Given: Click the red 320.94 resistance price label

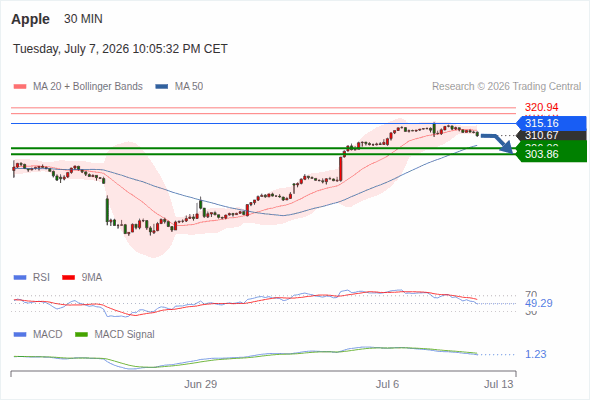Looking at the screenshot, I should 541,107.
